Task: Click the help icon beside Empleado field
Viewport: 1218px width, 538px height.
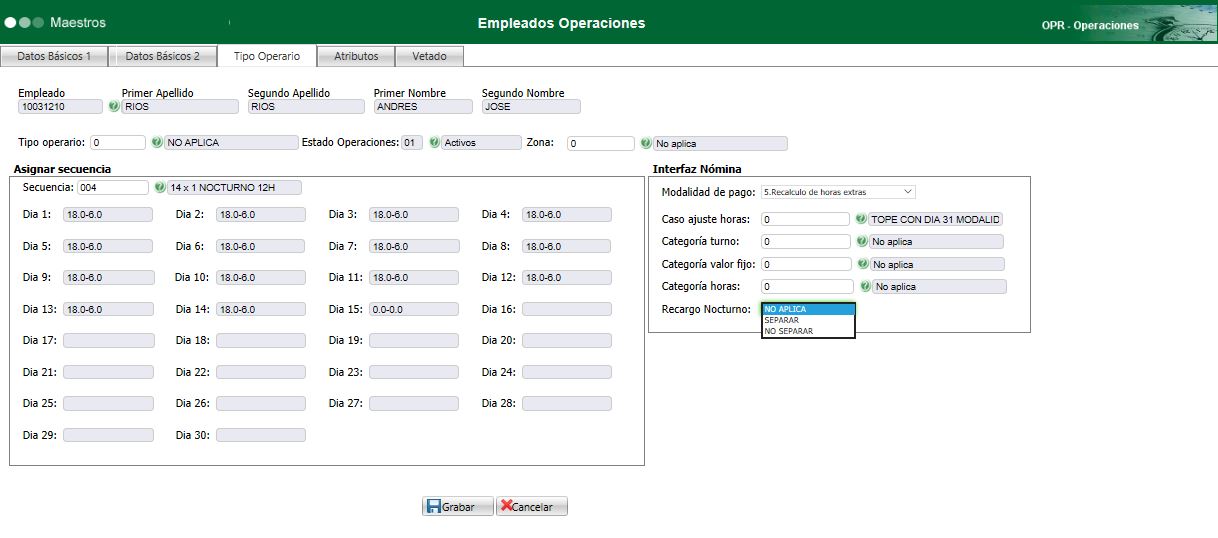Action: point(113,106)
